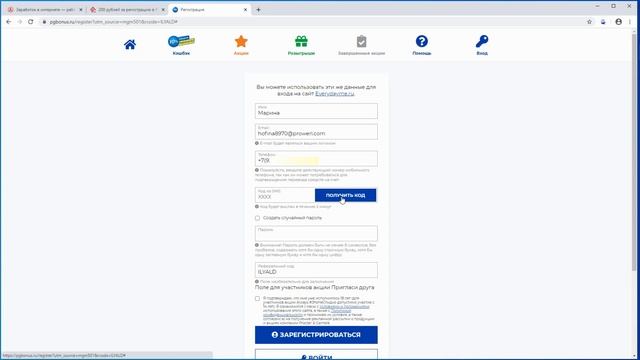
Task: Bookmark this page with the star
Action: 589,22
